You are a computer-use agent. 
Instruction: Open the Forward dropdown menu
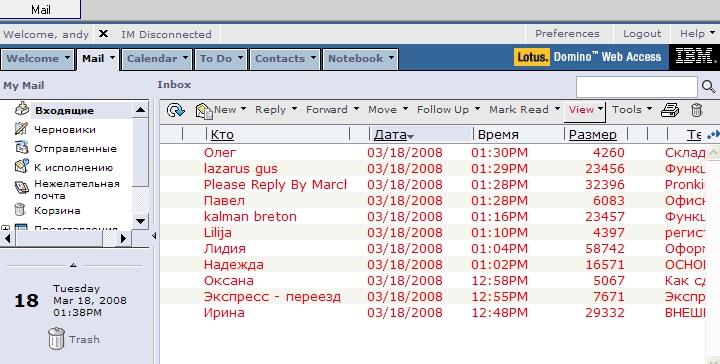[332, 110]
